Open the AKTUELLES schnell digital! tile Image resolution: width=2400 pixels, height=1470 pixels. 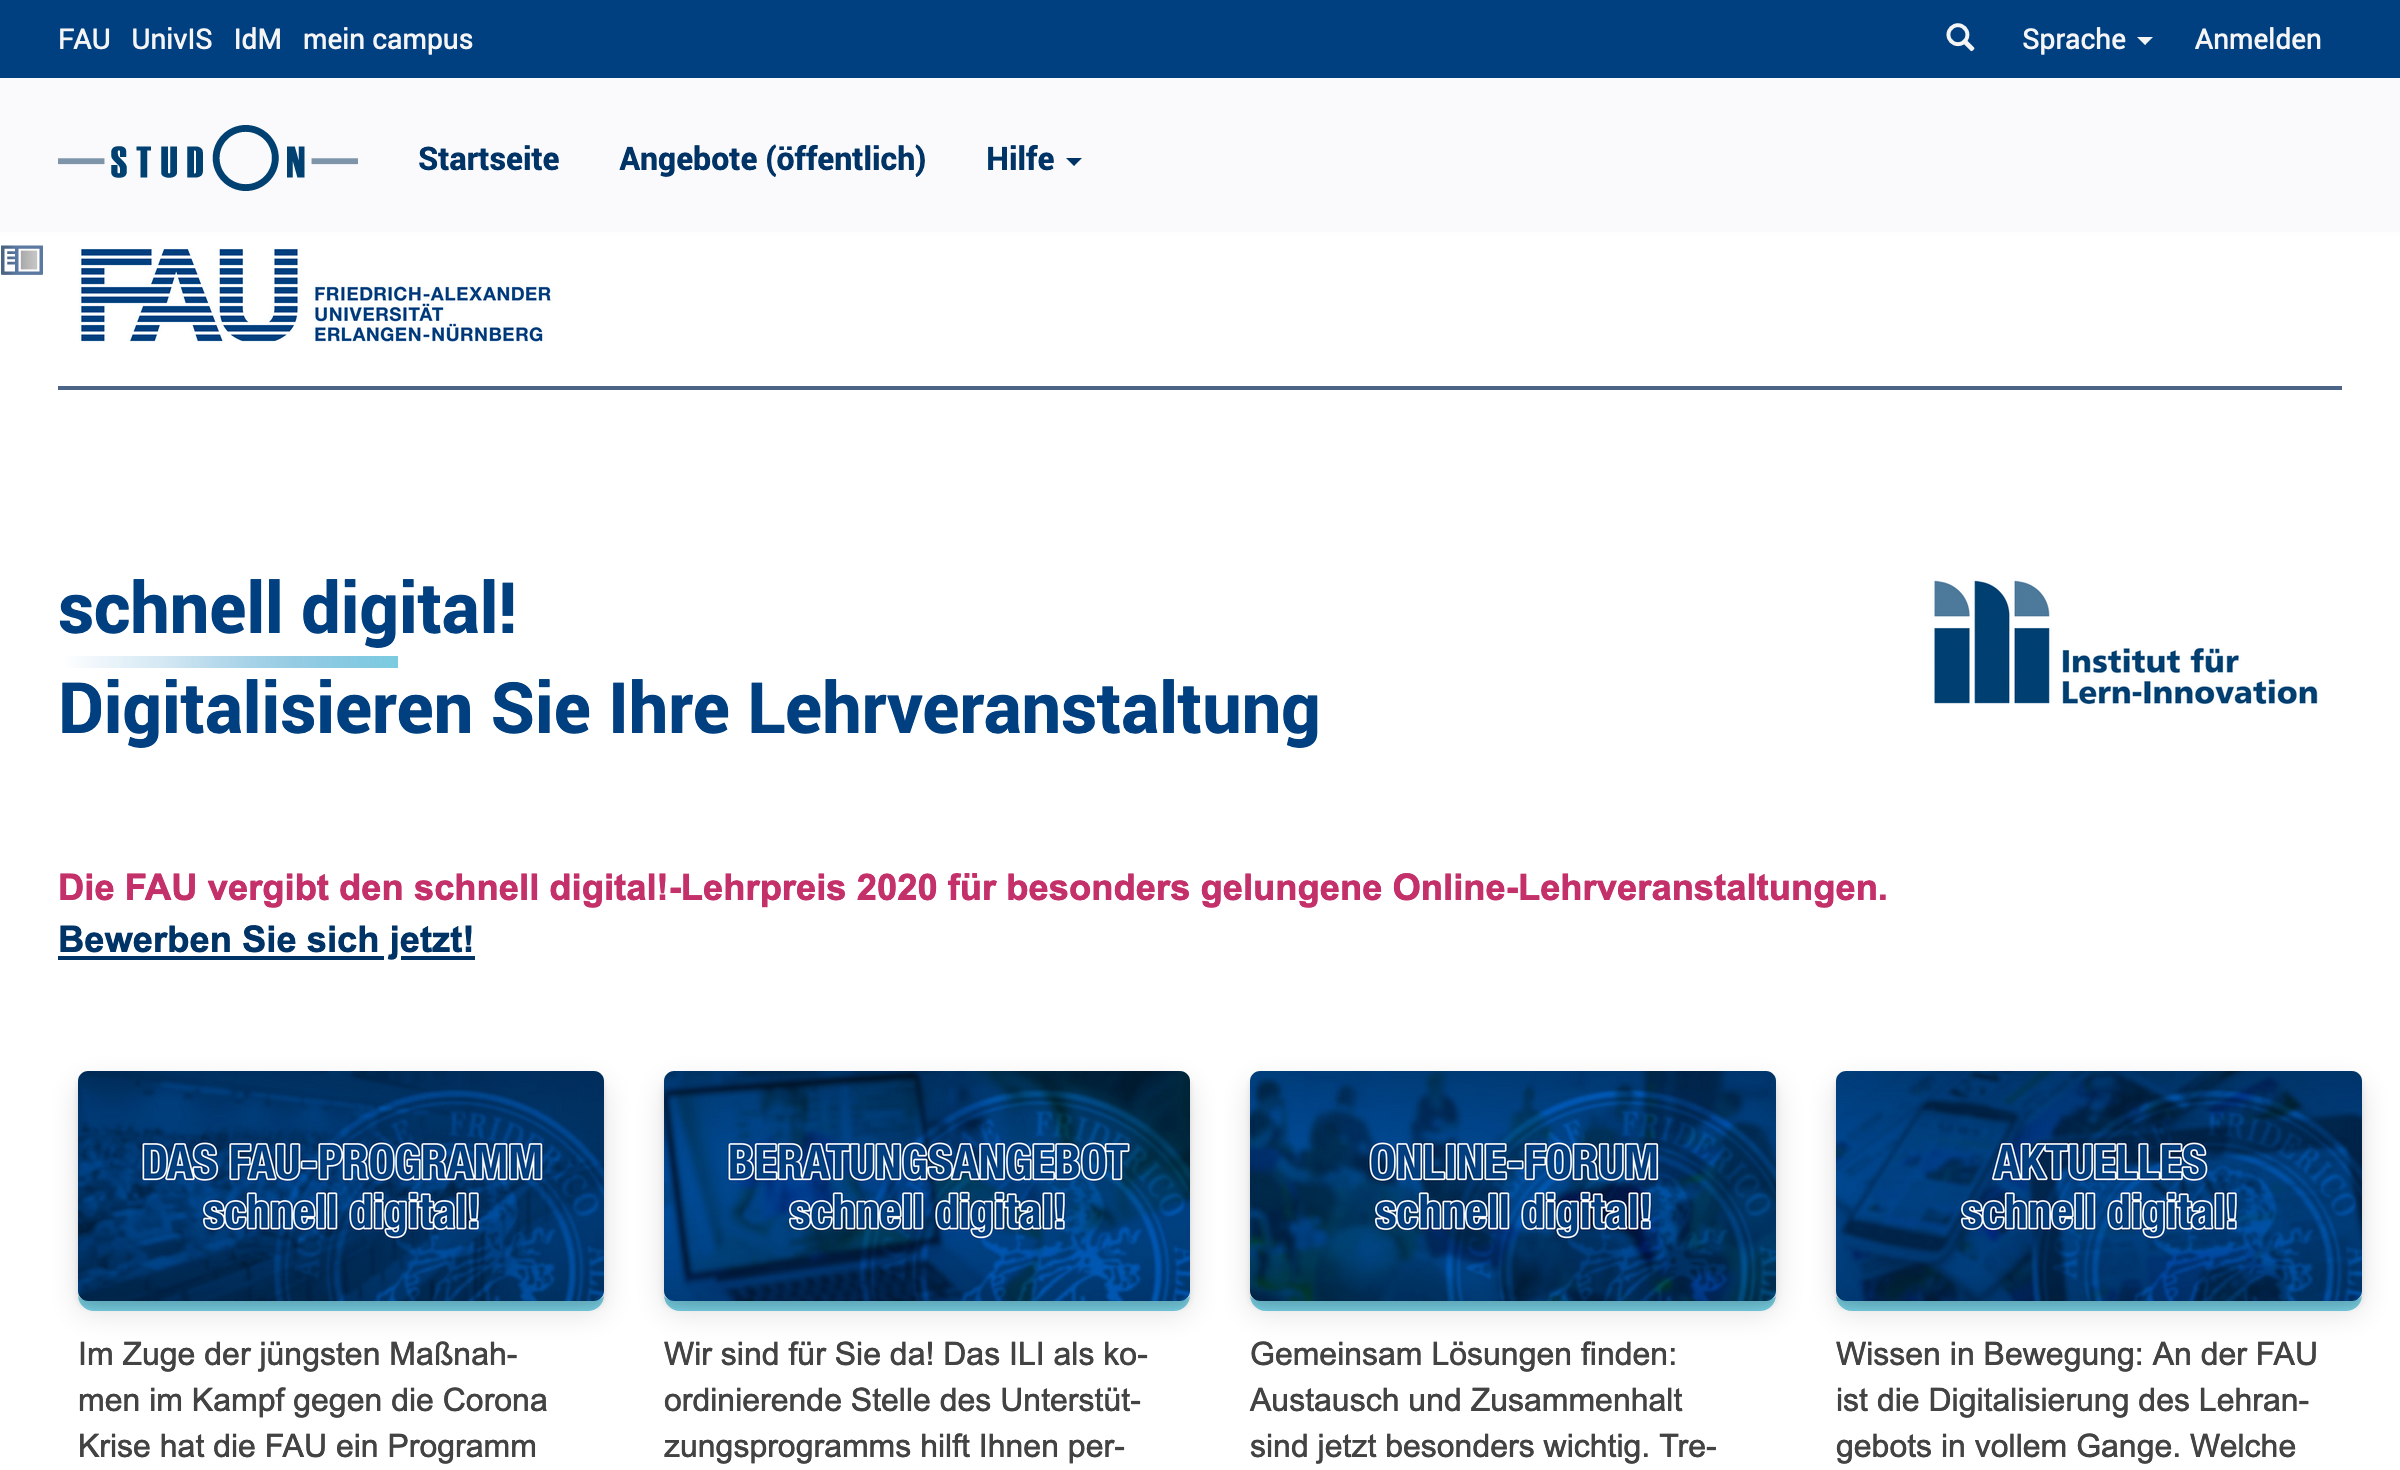tap(2098, 1187)
